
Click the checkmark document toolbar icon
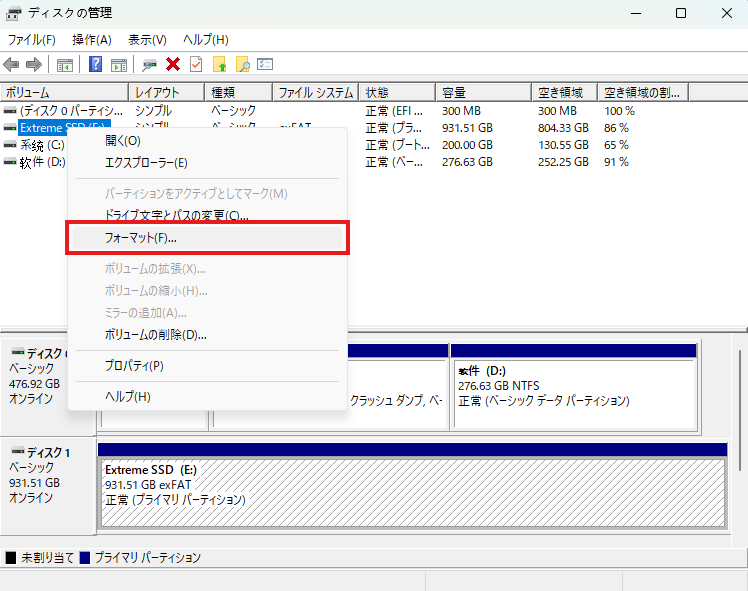tap(195, 65)
